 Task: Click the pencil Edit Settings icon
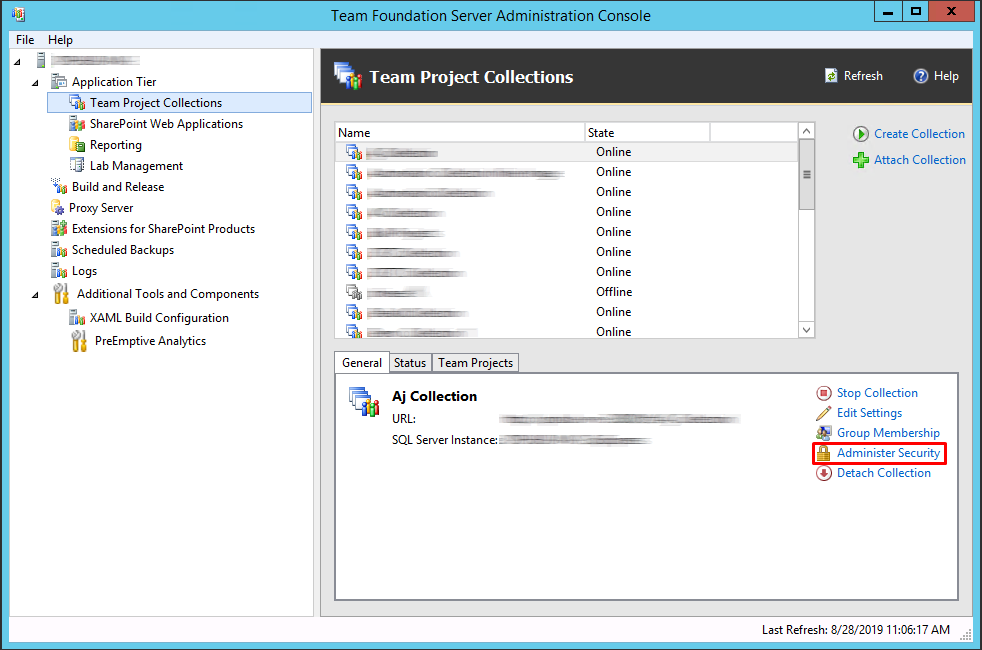coord(824,413)
